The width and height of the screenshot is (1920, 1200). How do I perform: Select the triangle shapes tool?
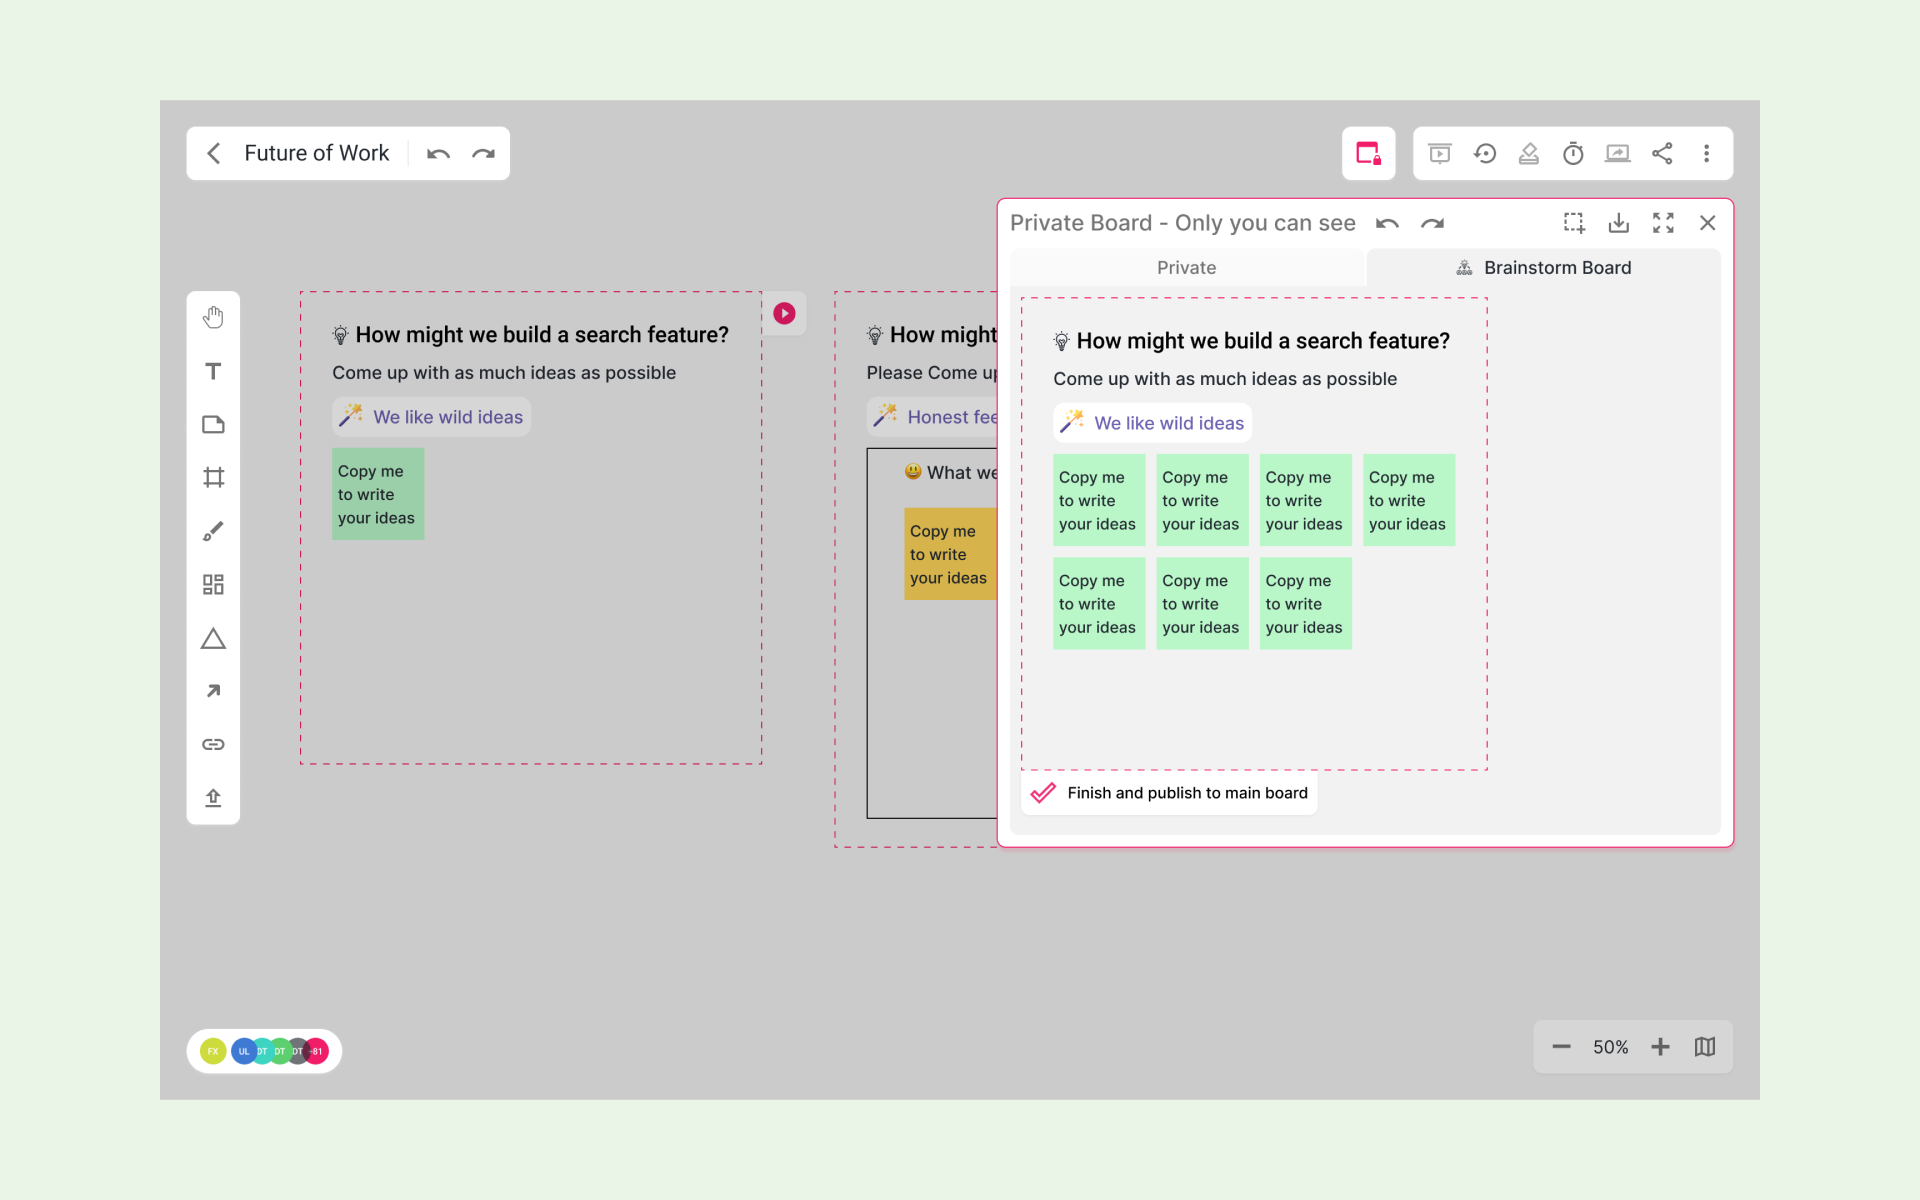[213, 638]
